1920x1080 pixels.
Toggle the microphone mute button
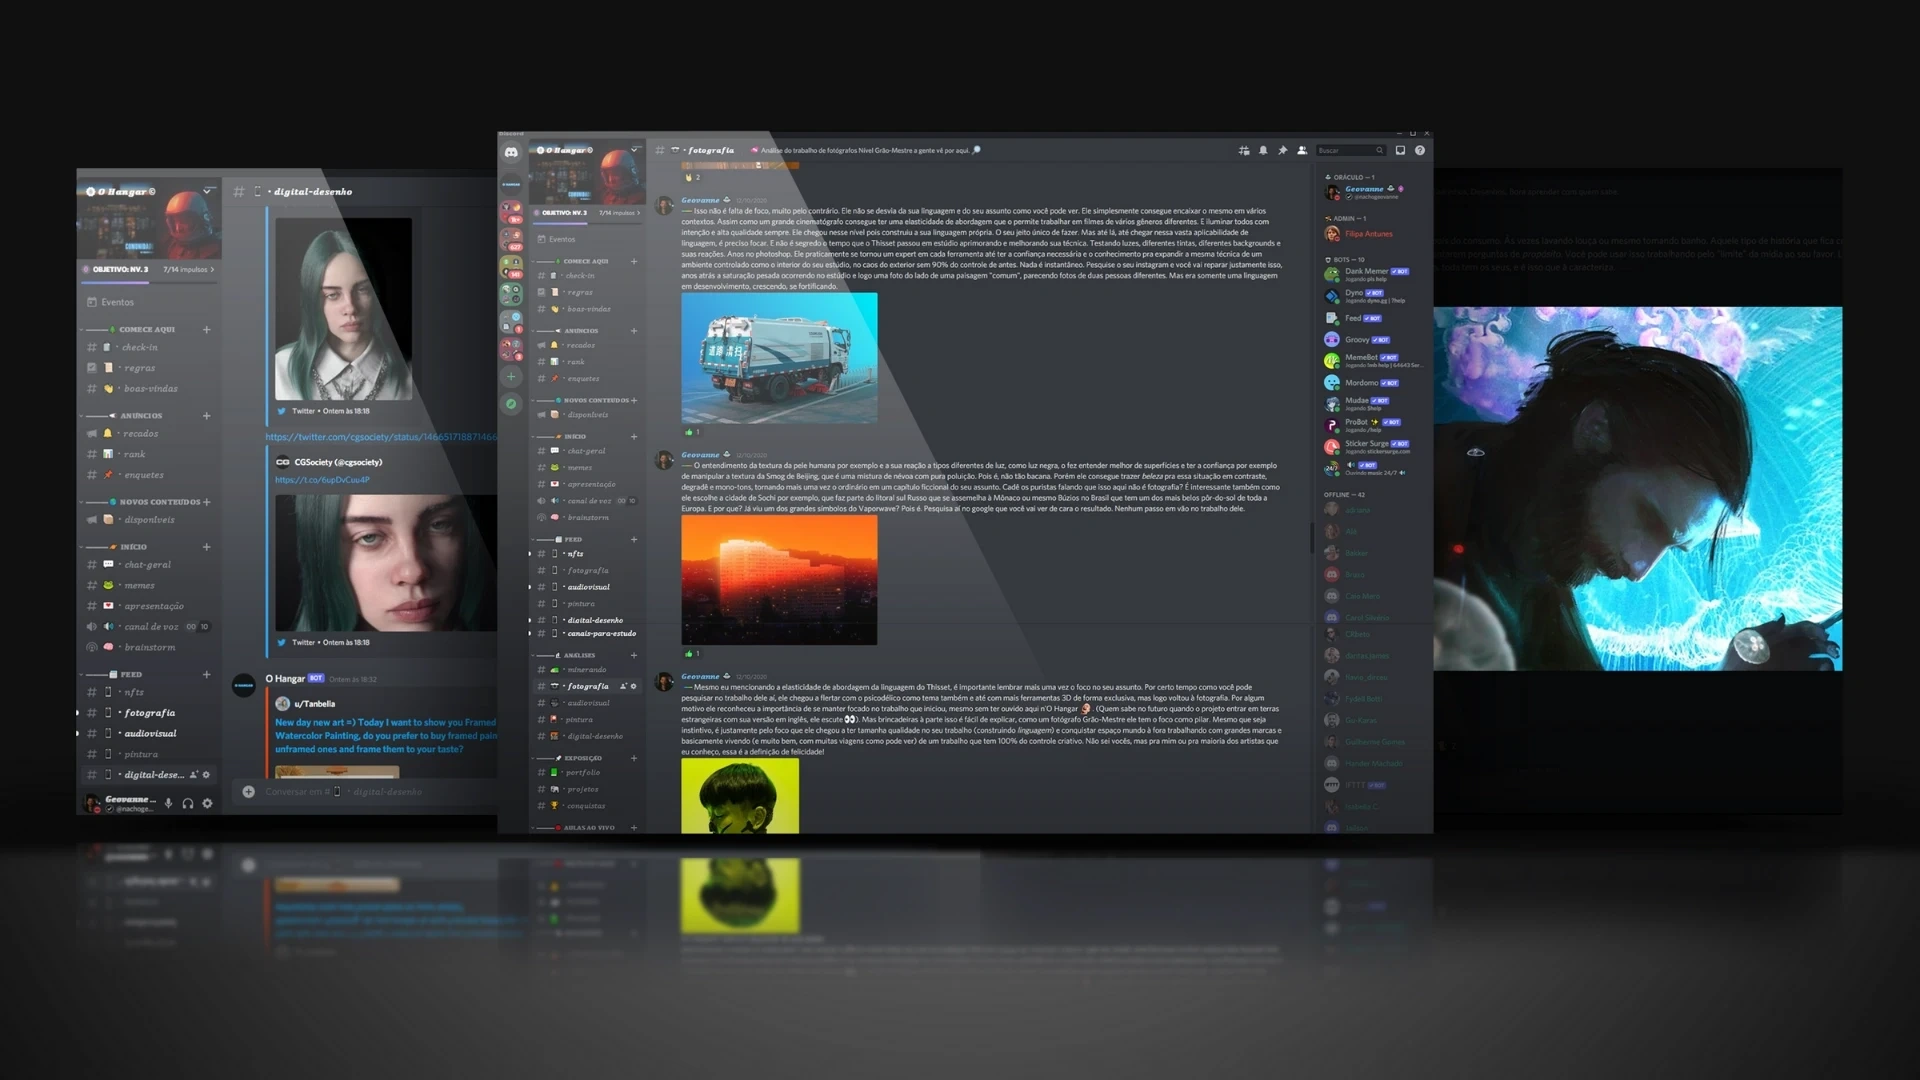click(168, 803)
